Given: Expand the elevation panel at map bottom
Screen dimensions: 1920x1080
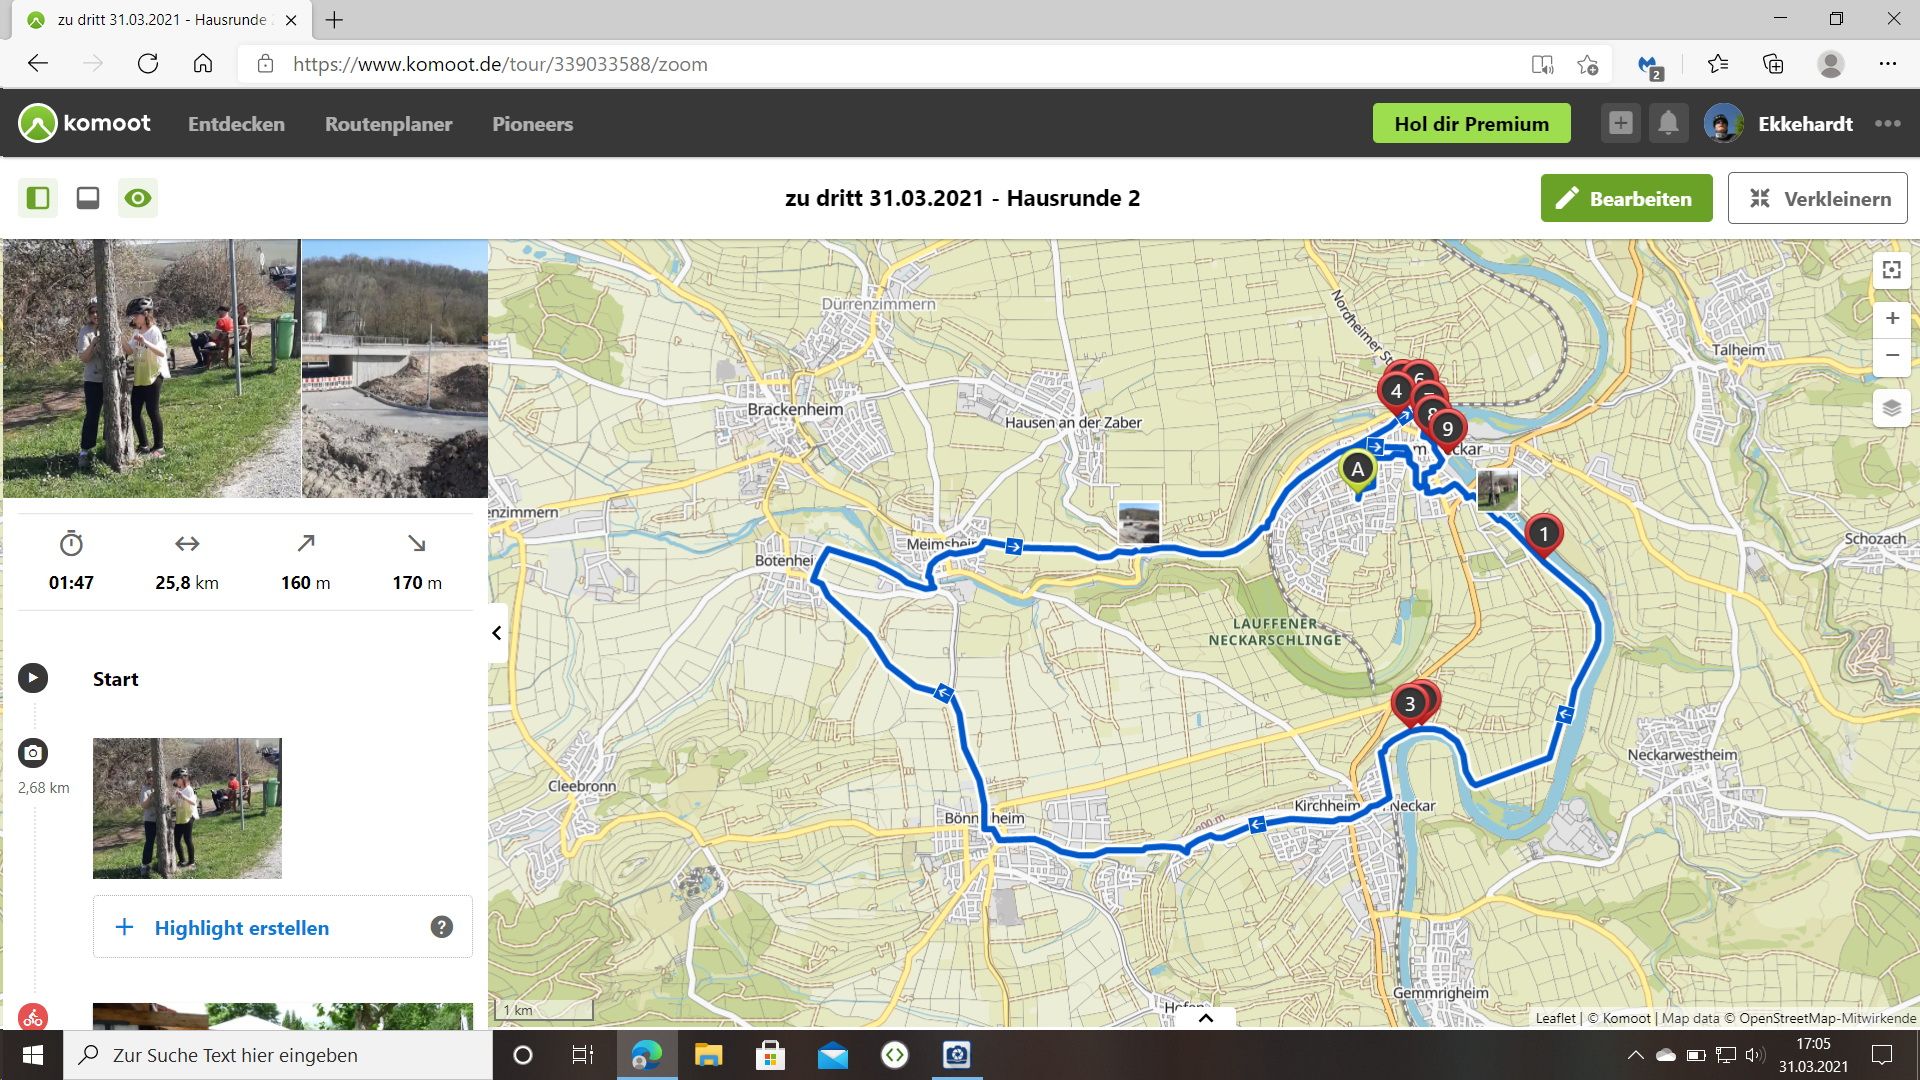Looking at the screenshot, I should click(x=1205, y=1018).
